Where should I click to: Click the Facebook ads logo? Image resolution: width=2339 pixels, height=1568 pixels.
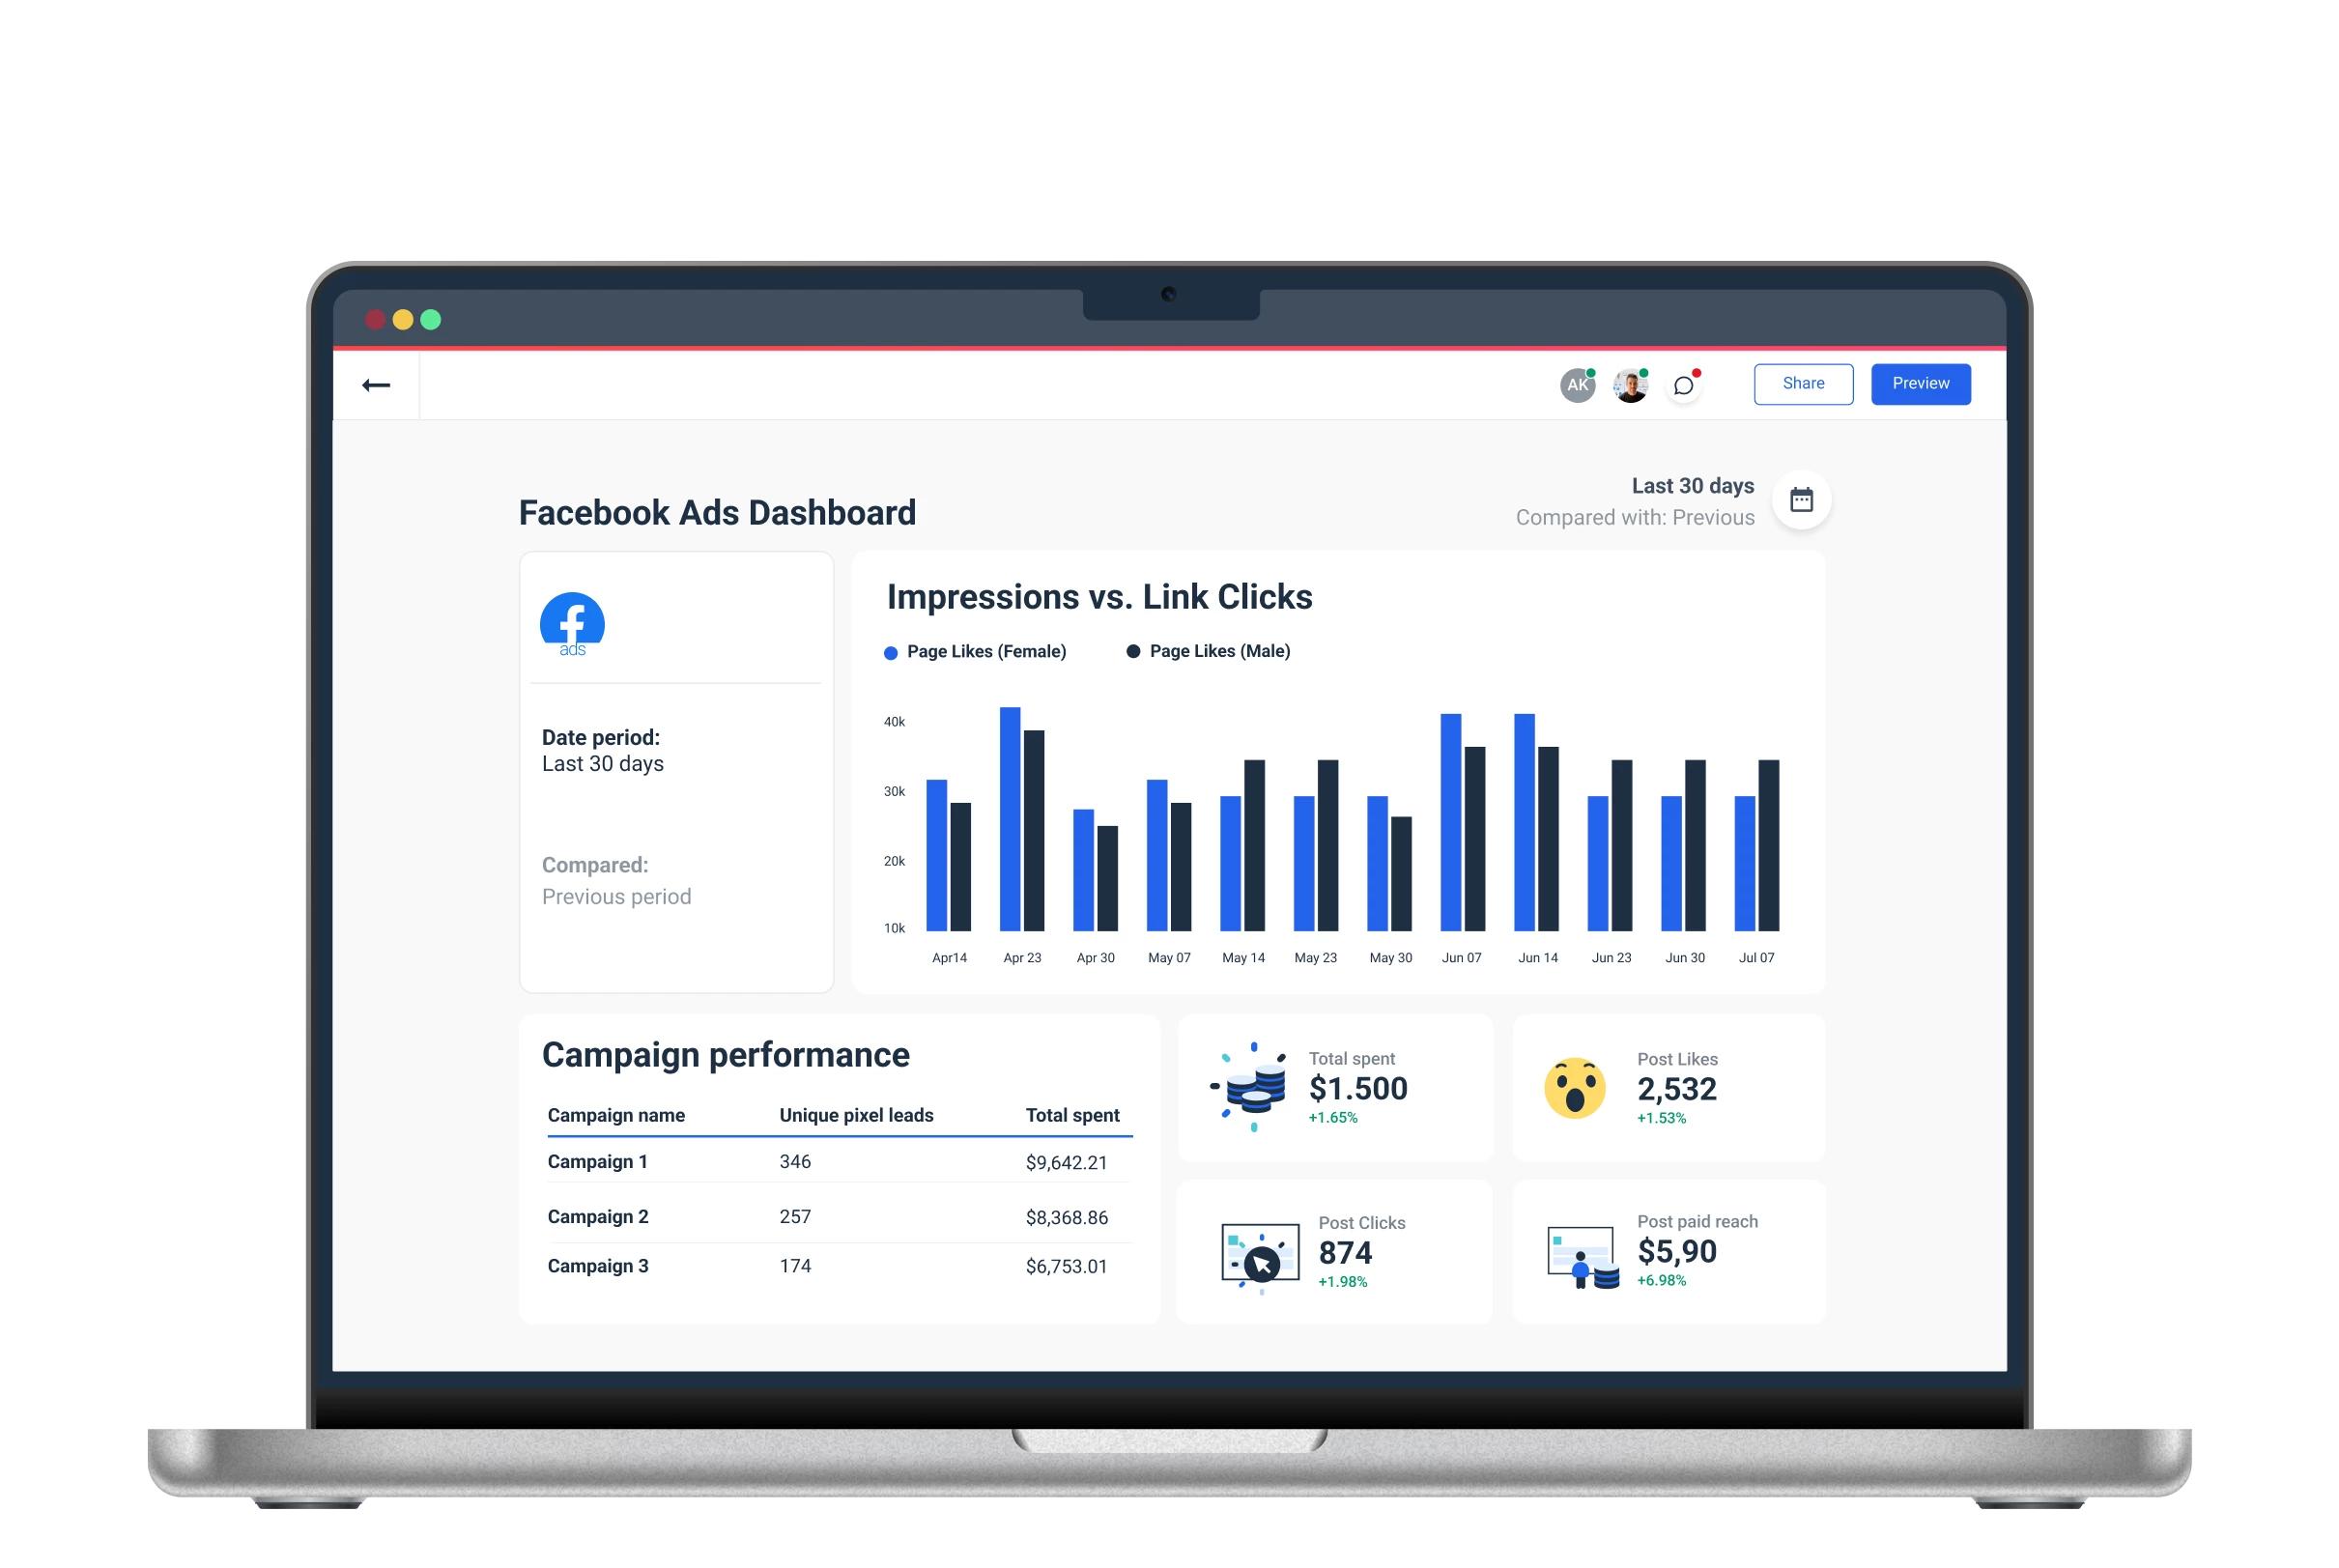(x=572, y=625)
